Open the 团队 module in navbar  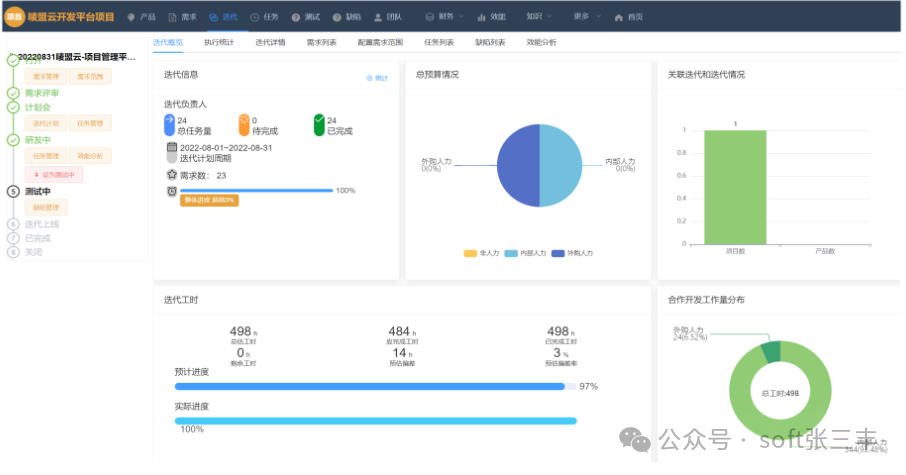tap(388, 18)
